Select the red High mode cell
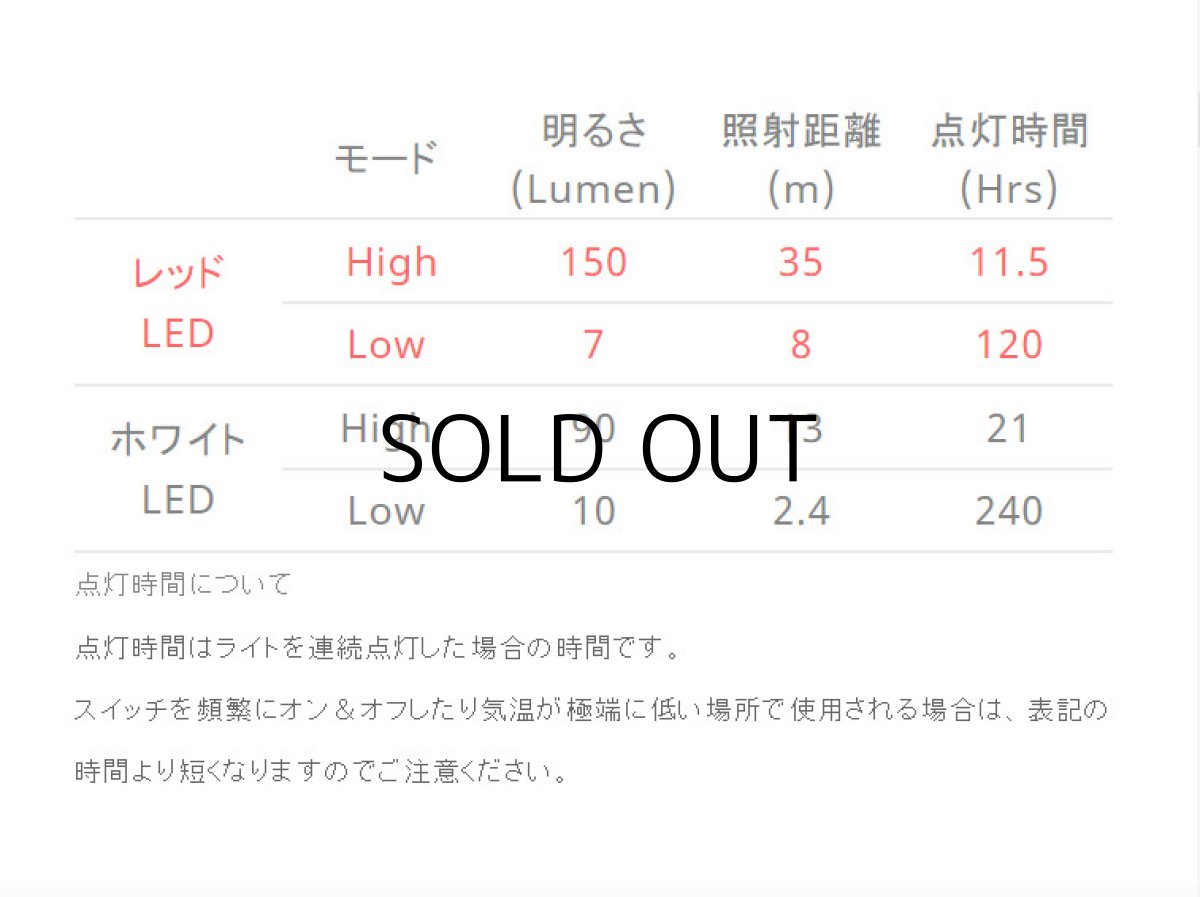 click(391, 262)
